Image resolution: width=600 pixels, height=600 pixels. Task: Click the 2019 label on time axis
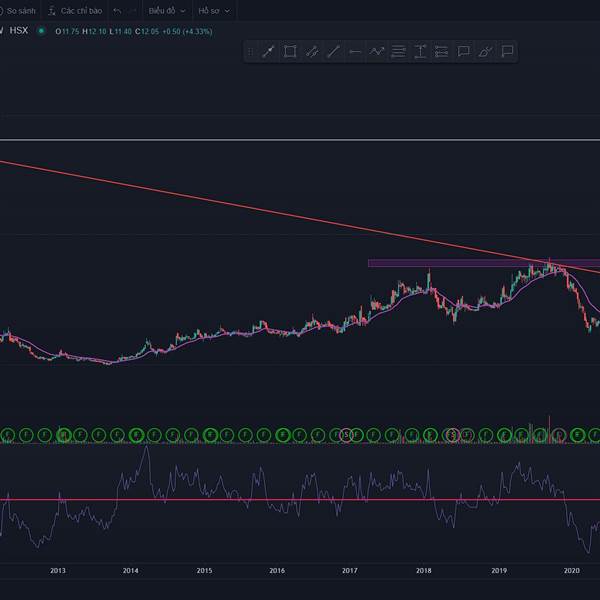click(x=499, y=571)
